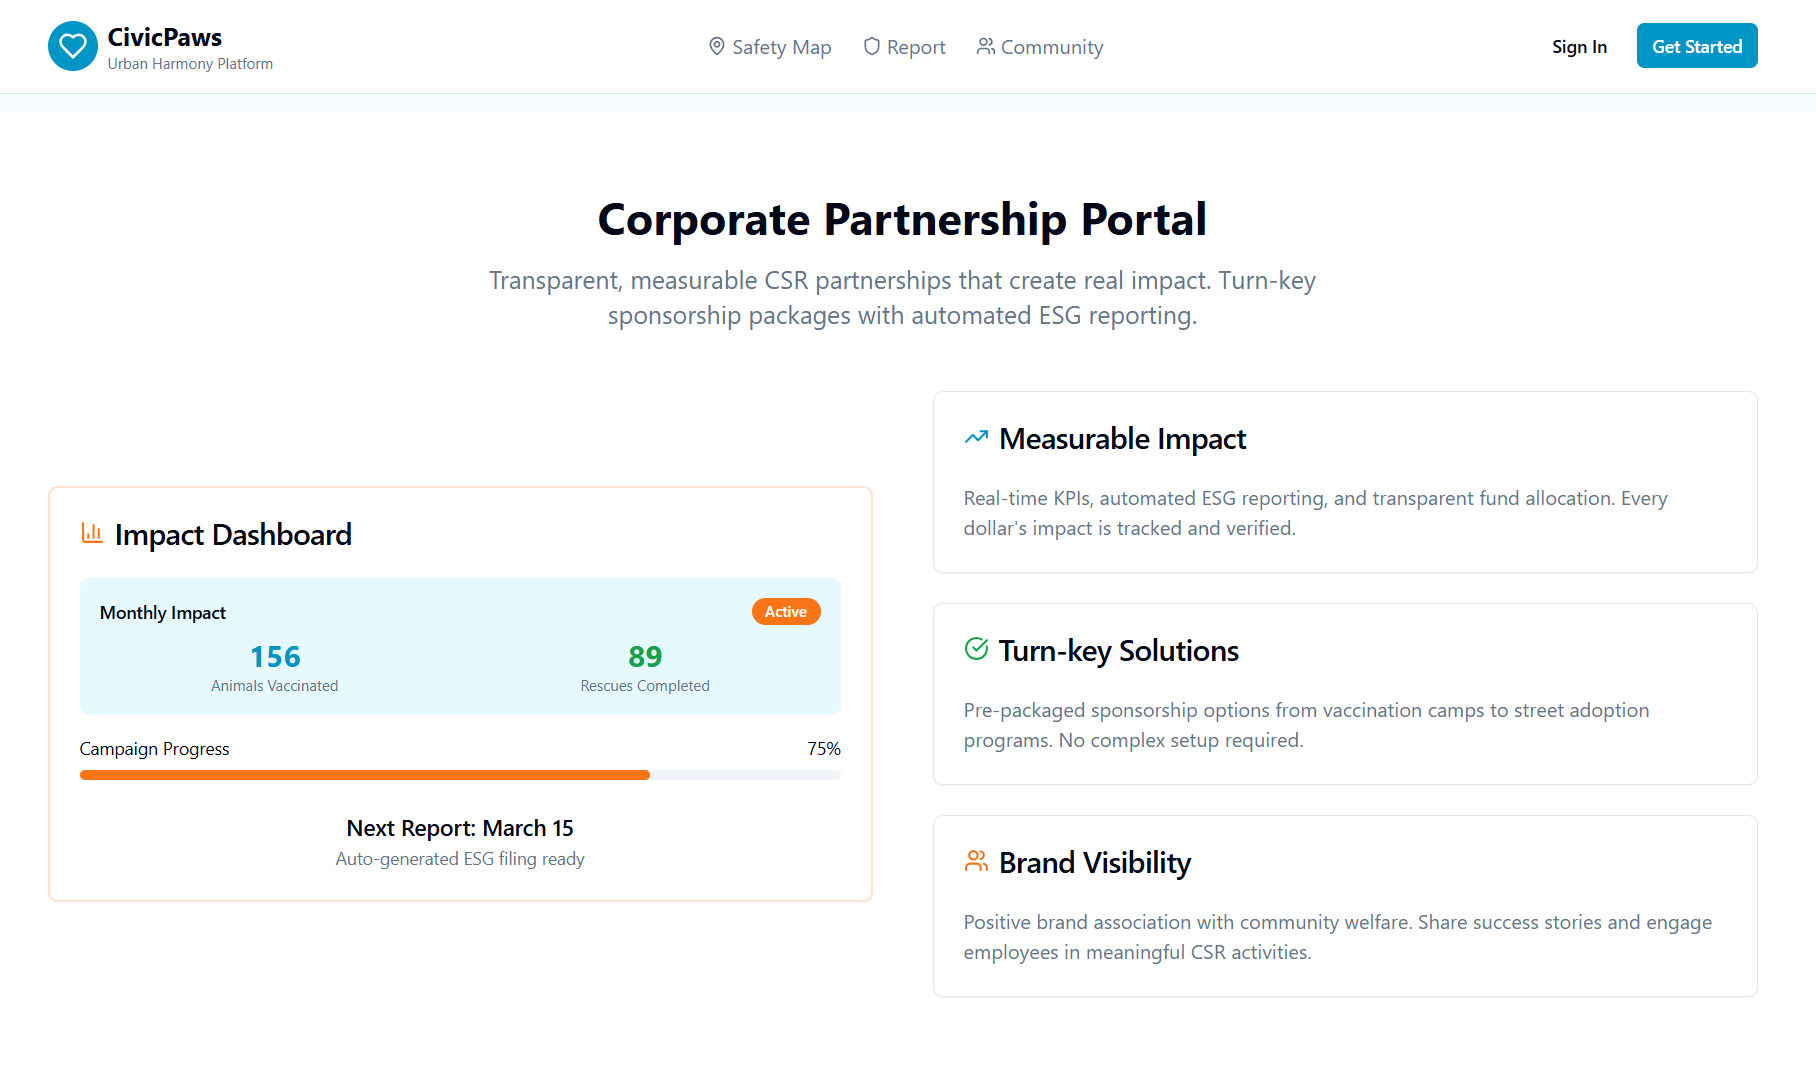Image resolution: width=1816 pixels, height=1066 pixels.
Task: Click the CivicPaws heart logo icon
Action: point(73,46)
